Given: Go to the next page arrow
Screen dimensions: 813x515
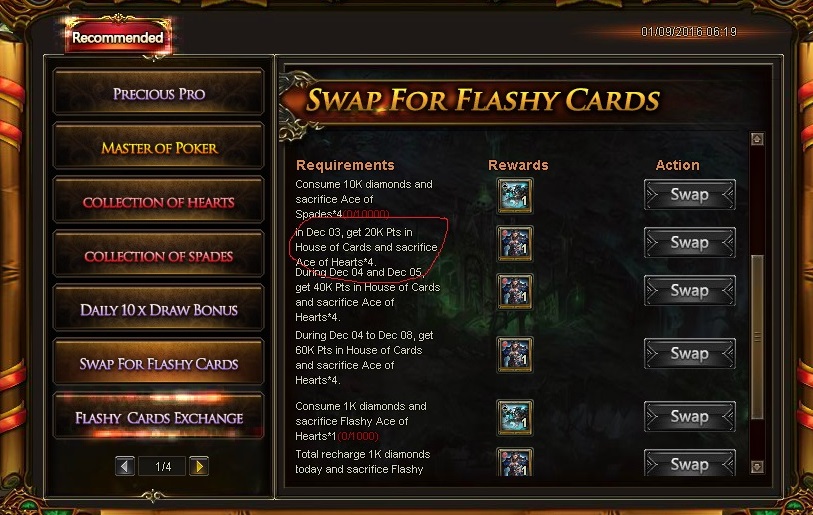Looking at the screenshot, I should pos(199,466).
